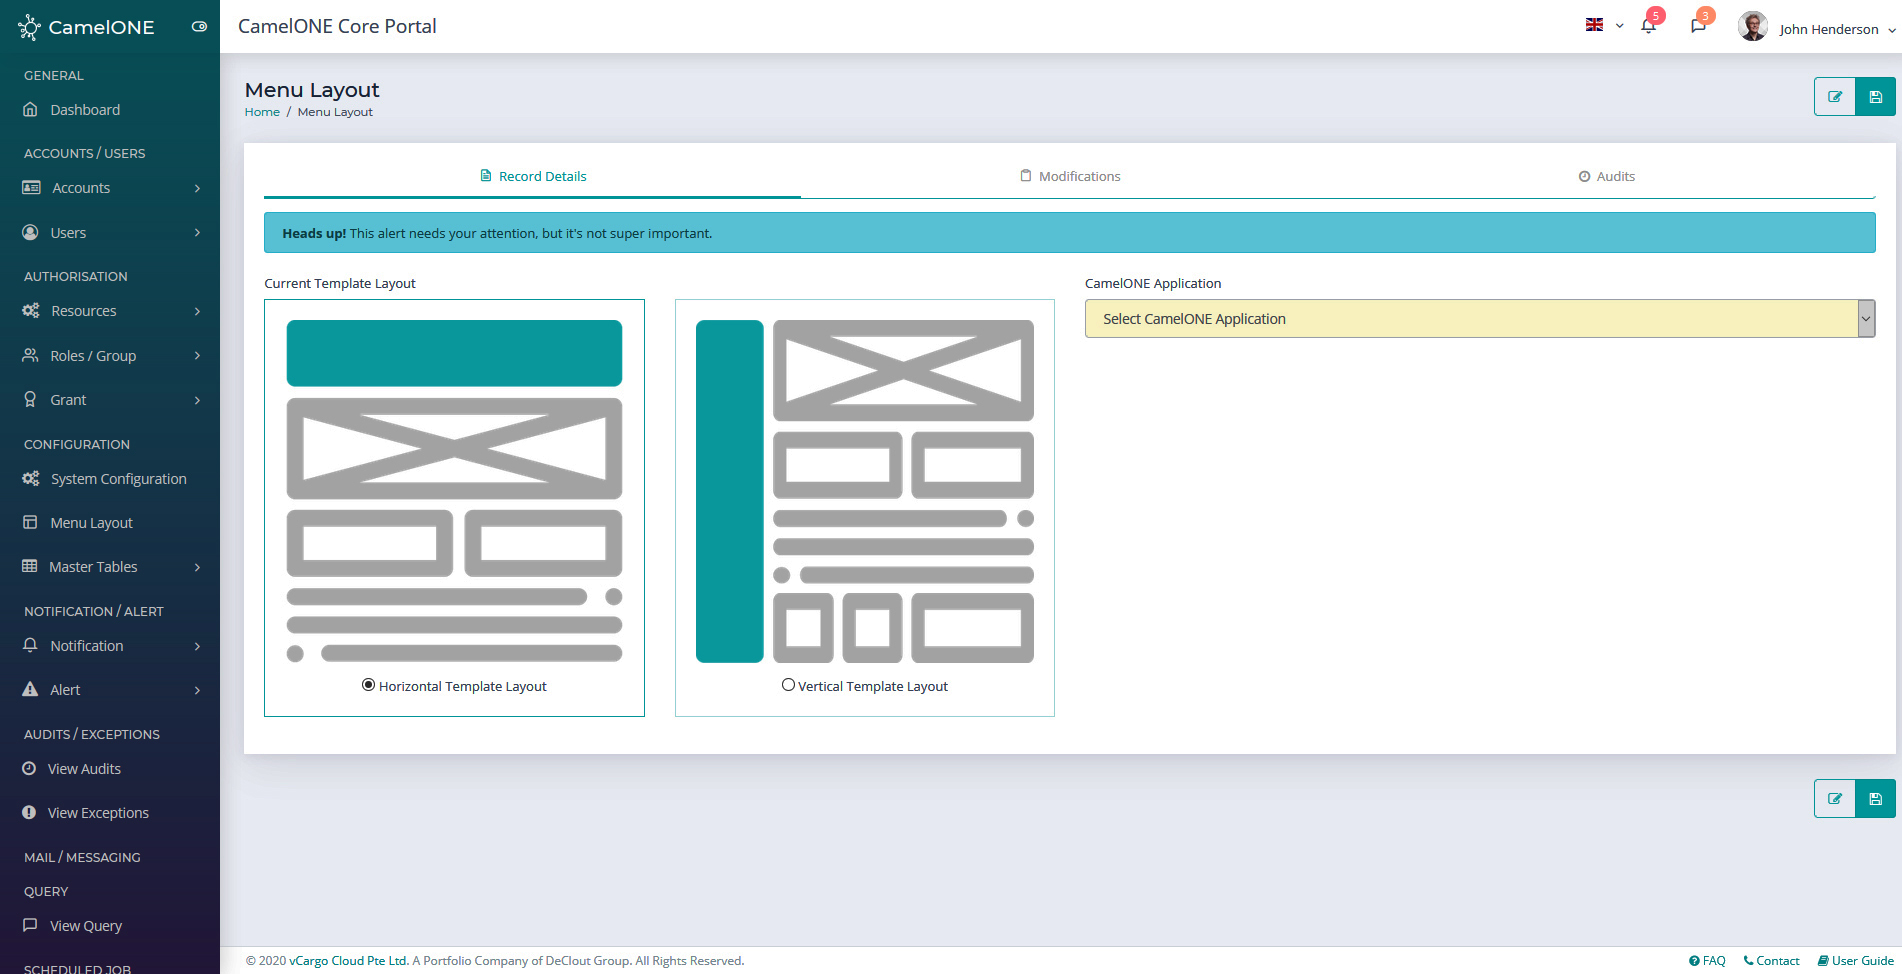The image size is (1902, 974).
Task: Click John Henderson's profile avatar
Action: click(1752, 27)
